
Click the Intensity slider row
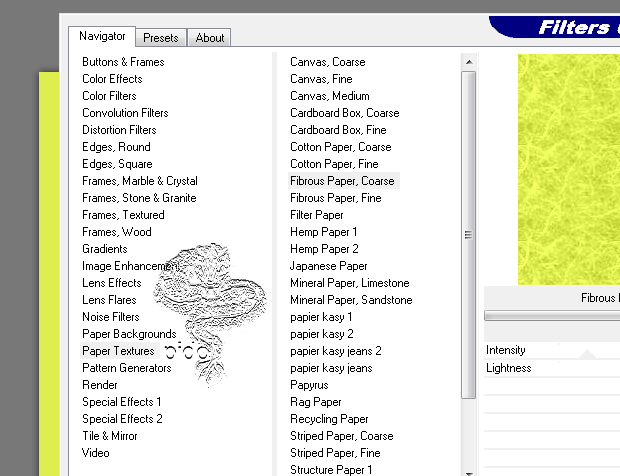552,350
